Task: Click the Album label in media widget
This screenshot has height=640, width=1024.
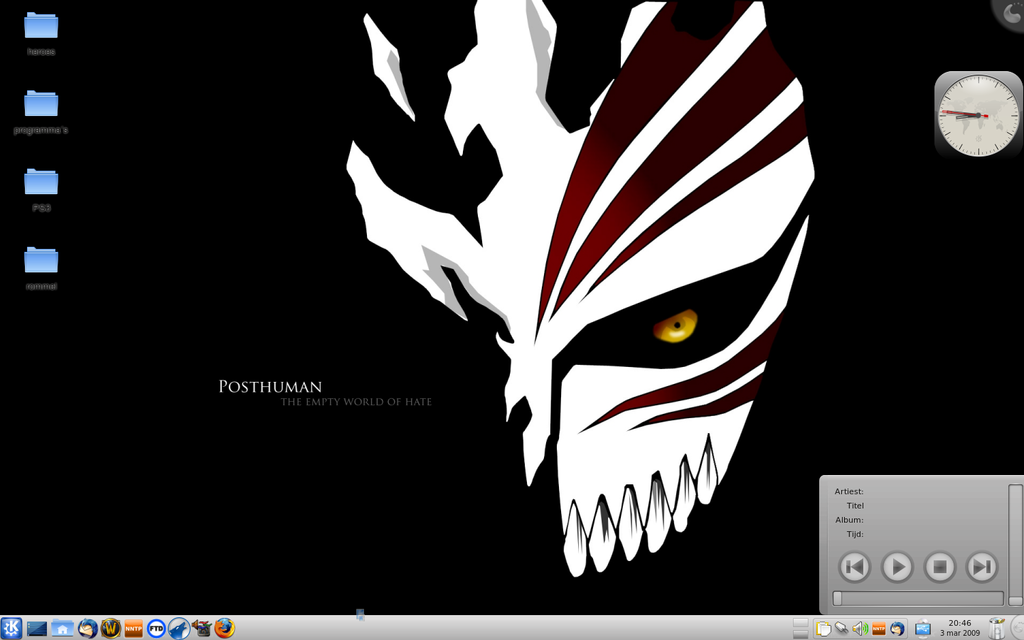Action: click(849, 520)
